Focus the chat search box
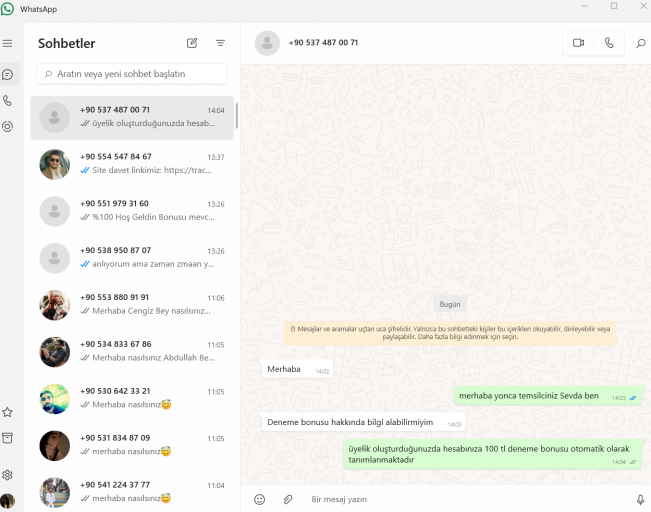This screenshot has width=651, height=512. 132,74
